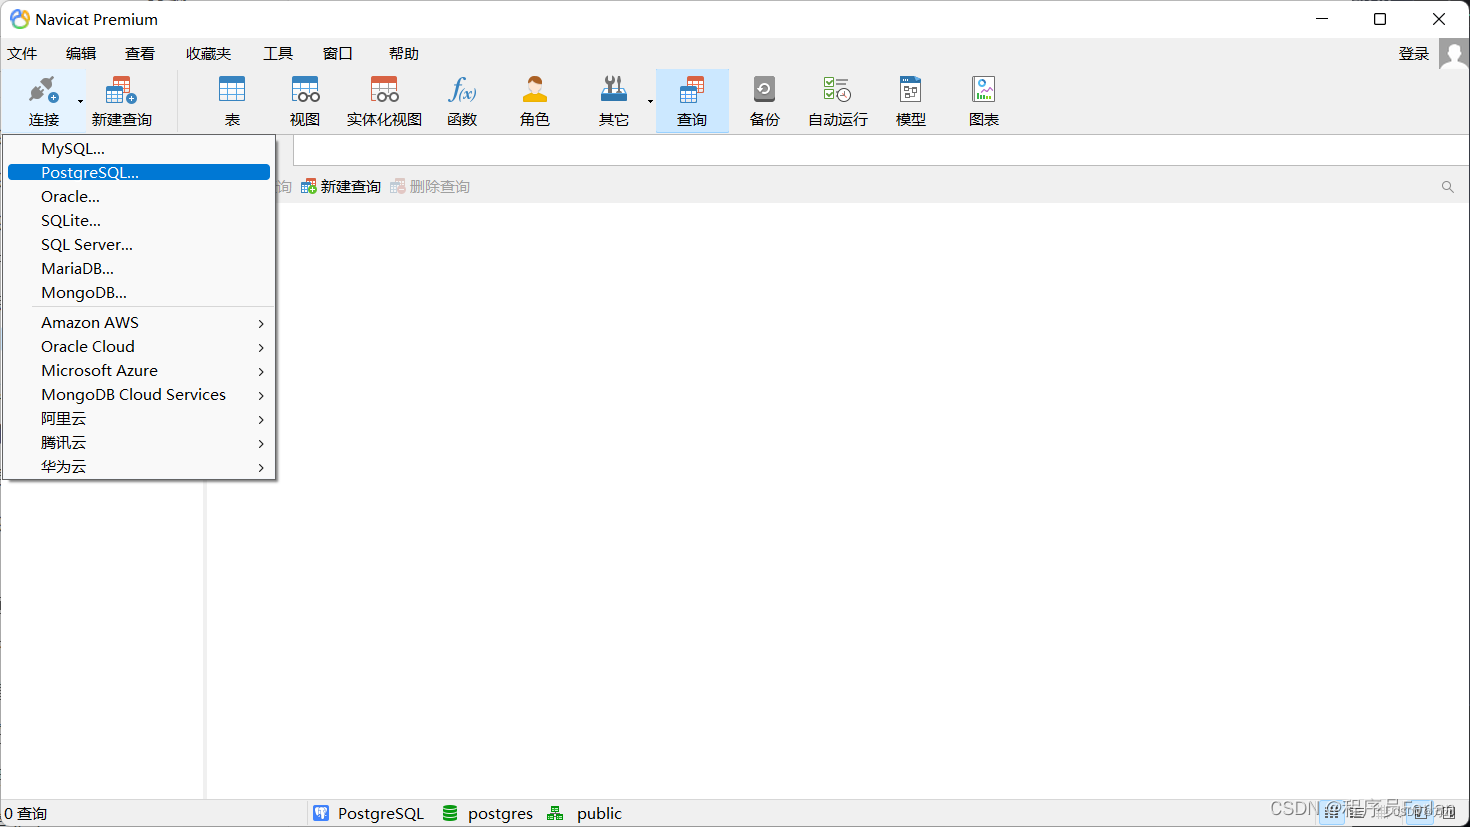Click postgres database in status bar

click(x=488, y=813)
